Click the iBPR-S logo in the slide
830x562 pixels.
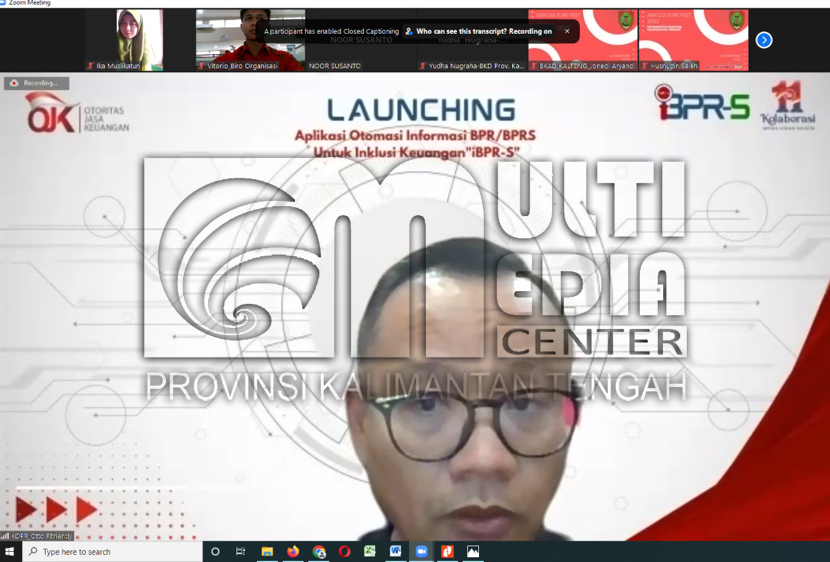(x=702, y=102)
